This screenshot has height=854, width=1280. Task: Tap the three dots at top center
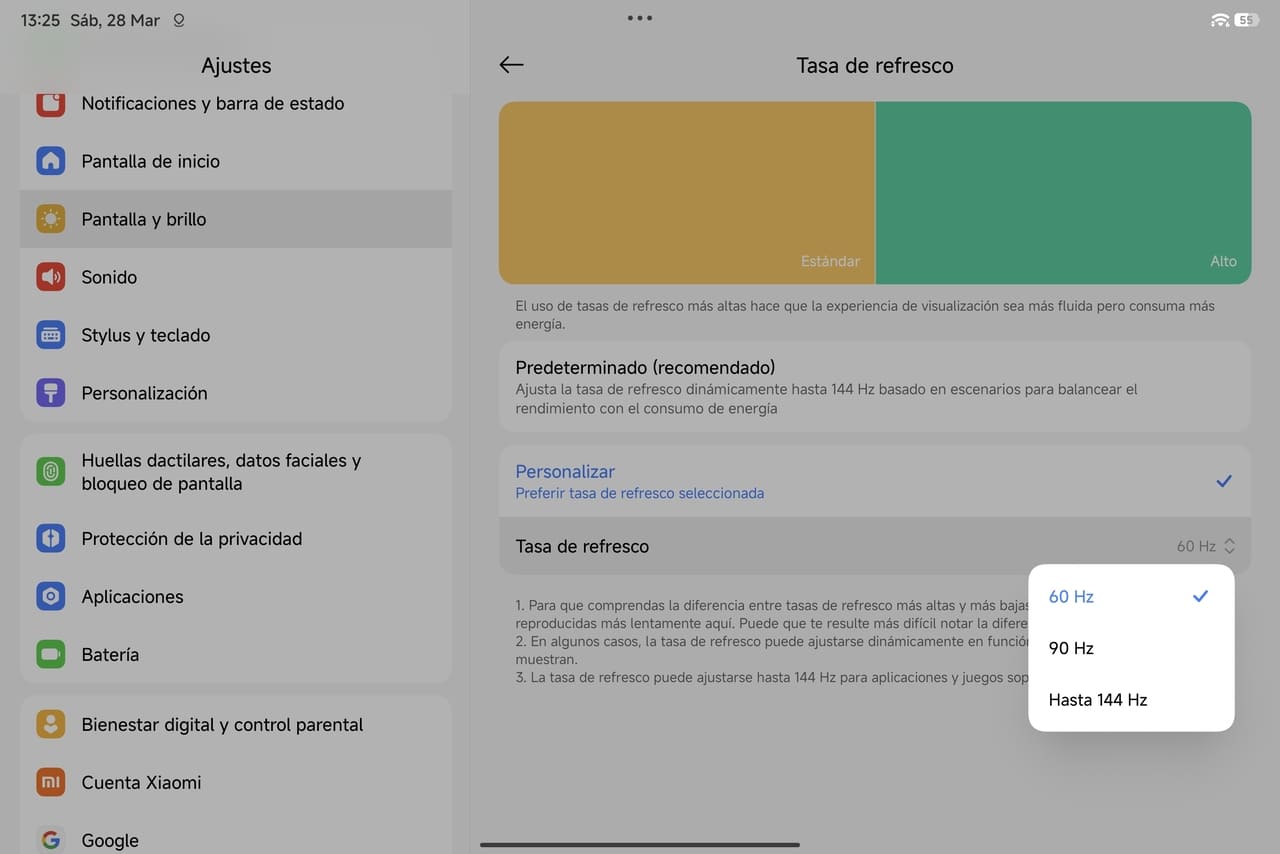tap(640, 18)
